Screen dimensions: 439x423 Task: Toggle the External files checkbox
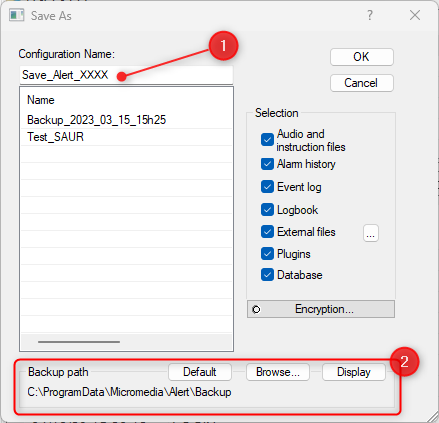click(267, 232)
